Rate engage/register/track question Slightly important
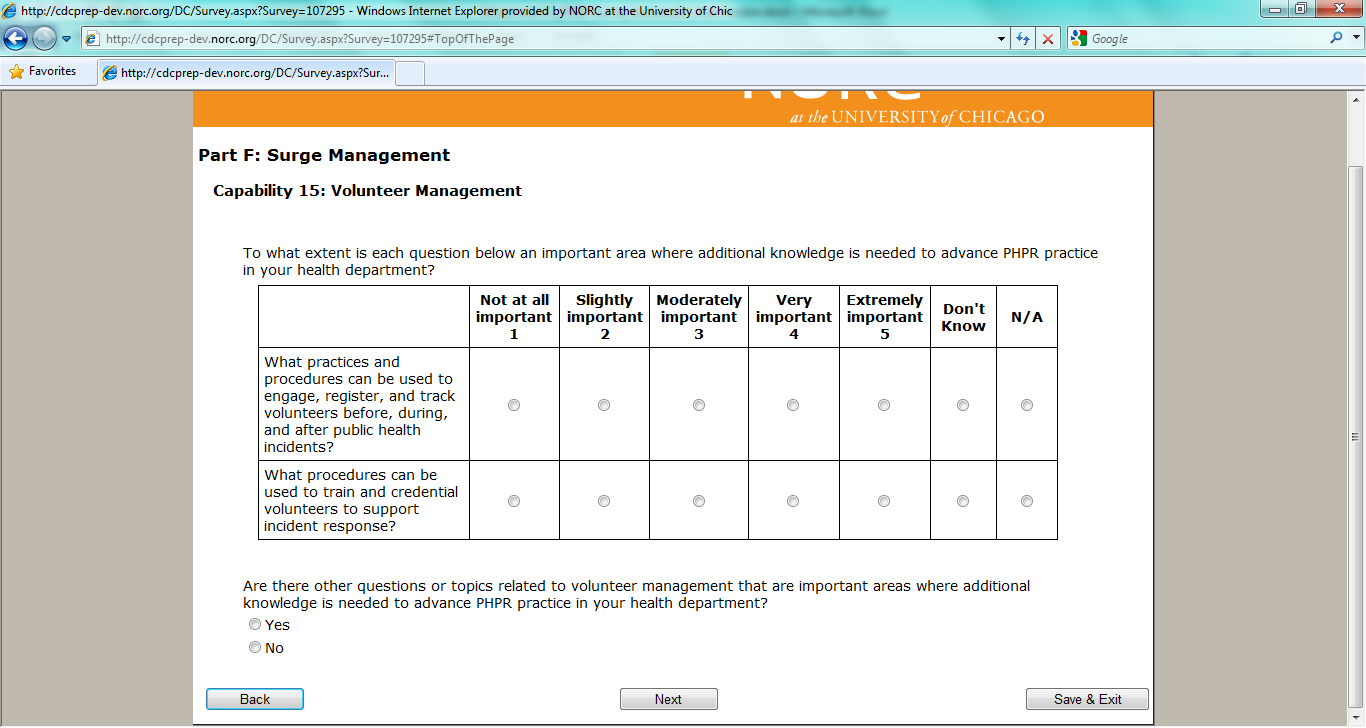The image size is (1366, 728). (x=604, y=405)
